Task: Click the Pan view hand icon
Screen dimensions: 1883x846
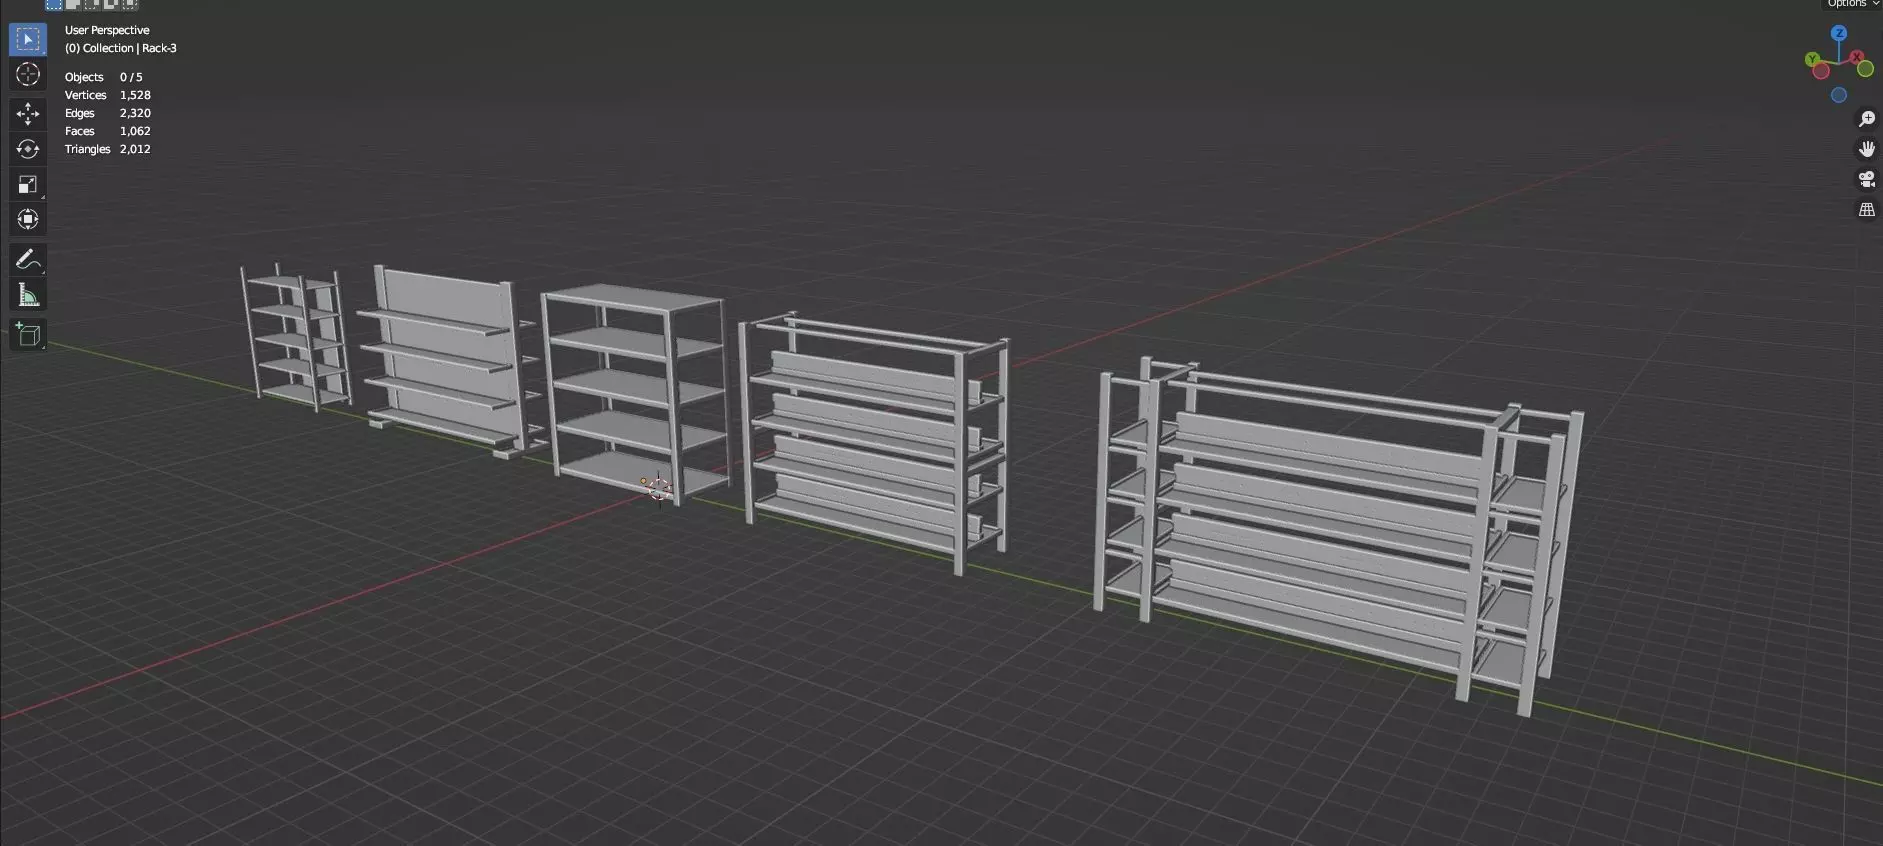Action: point(1866,149)
